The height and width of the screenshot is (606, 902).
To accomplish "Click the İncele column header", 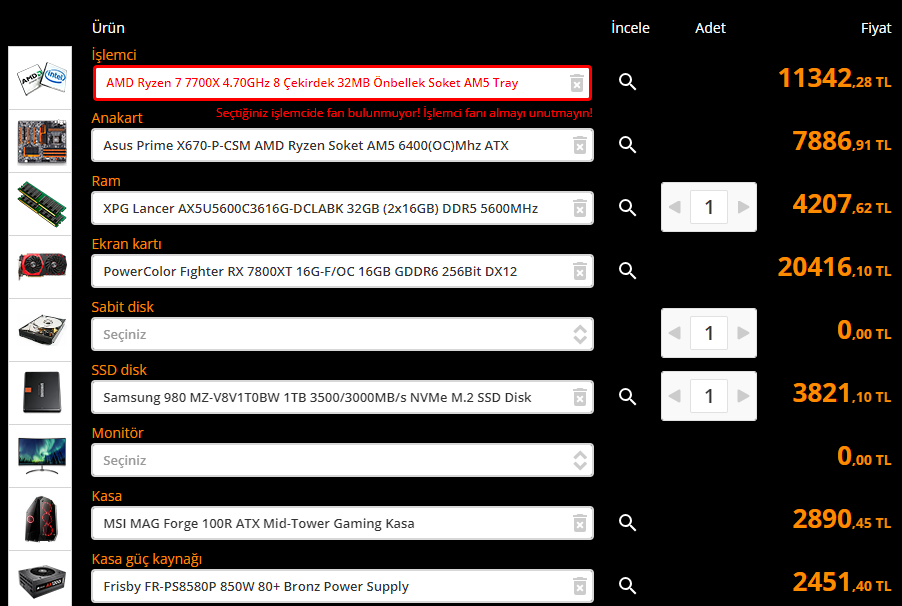I will pos(630,28).
